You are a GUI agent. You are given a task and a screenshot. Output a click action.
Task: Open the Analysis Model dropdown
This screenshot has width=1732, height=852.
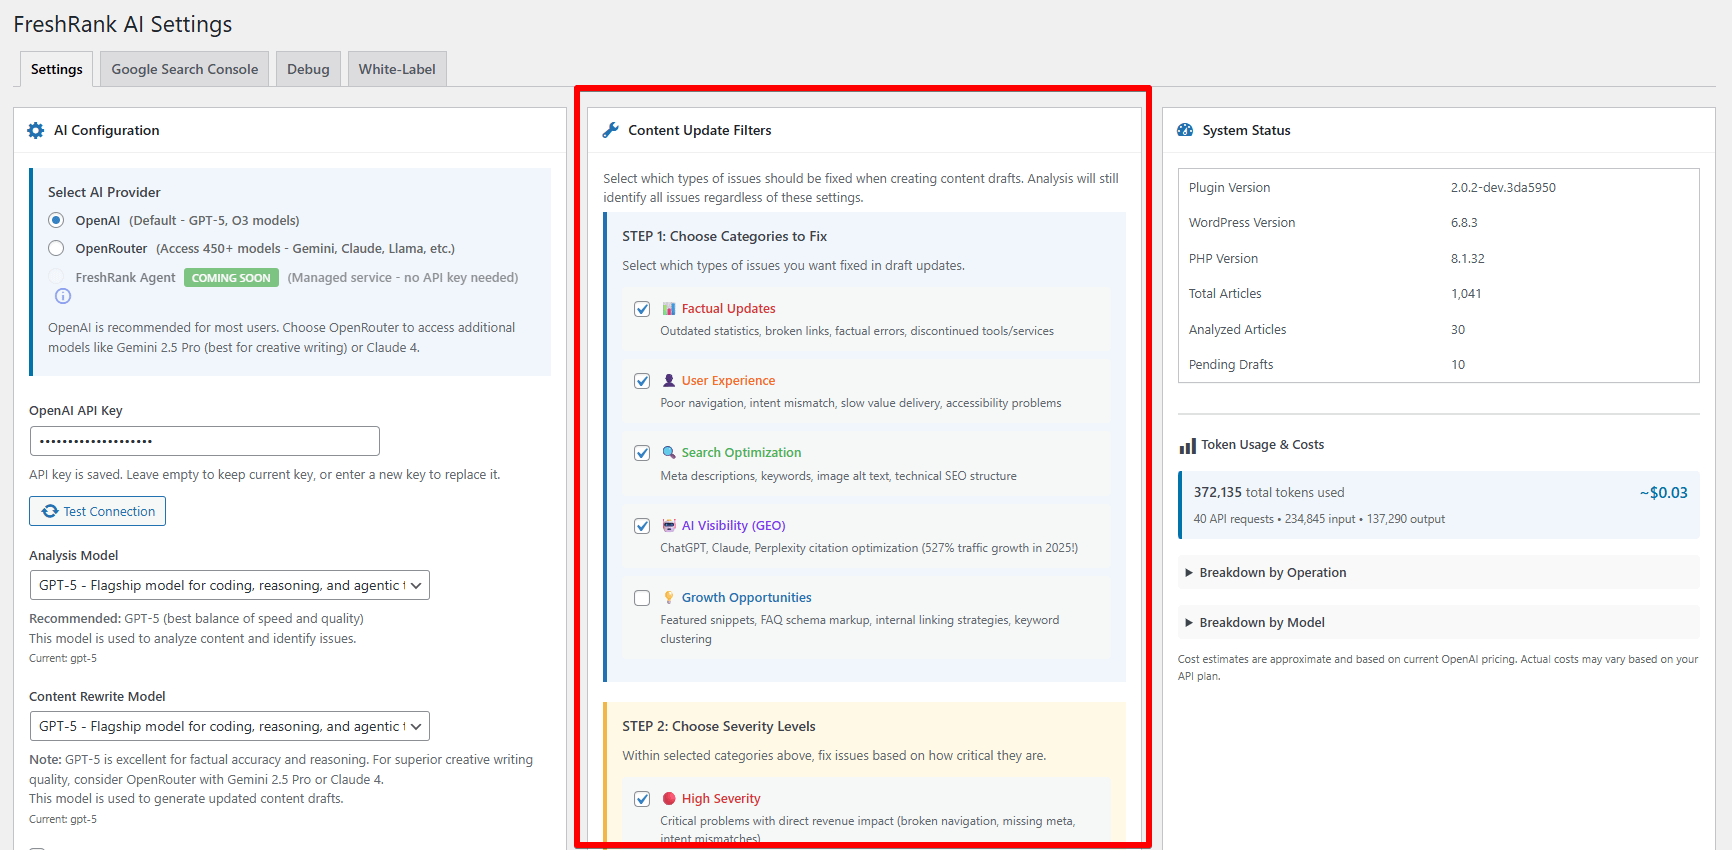pos(230,585)
